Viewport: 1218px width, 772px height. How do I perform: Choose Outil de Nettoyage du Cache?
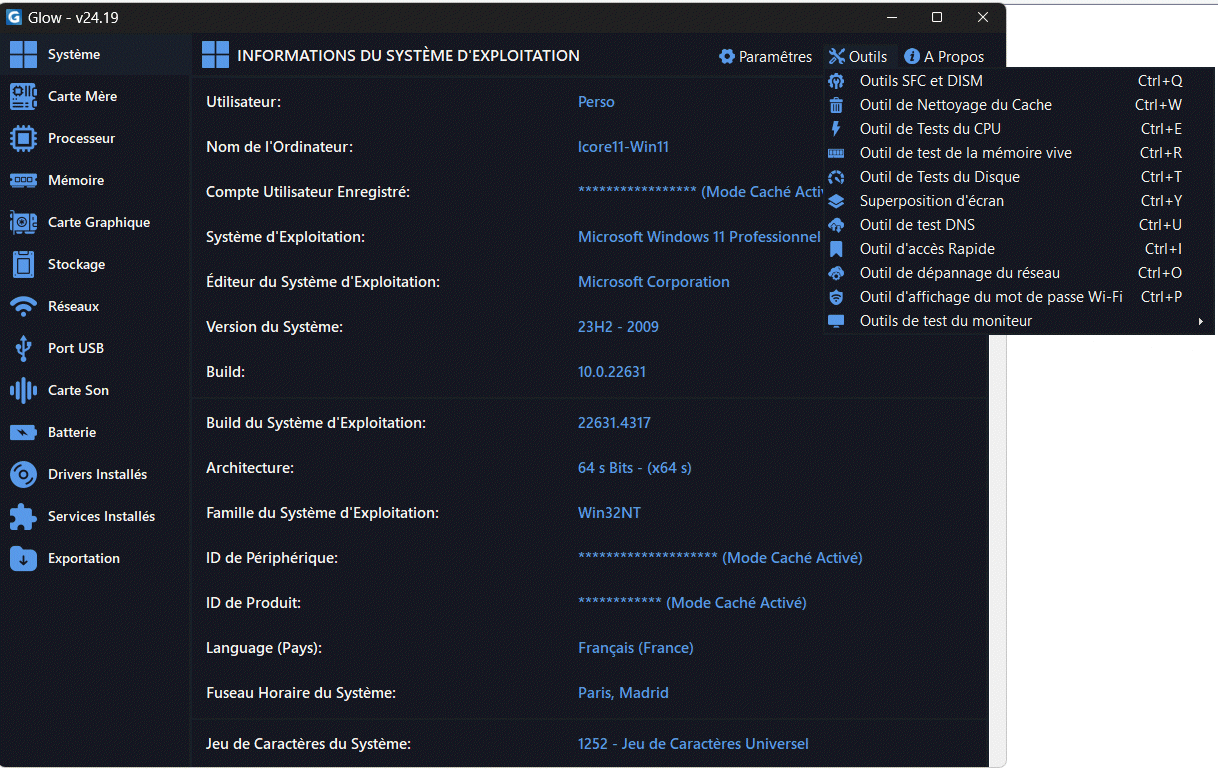[1019, 105]
